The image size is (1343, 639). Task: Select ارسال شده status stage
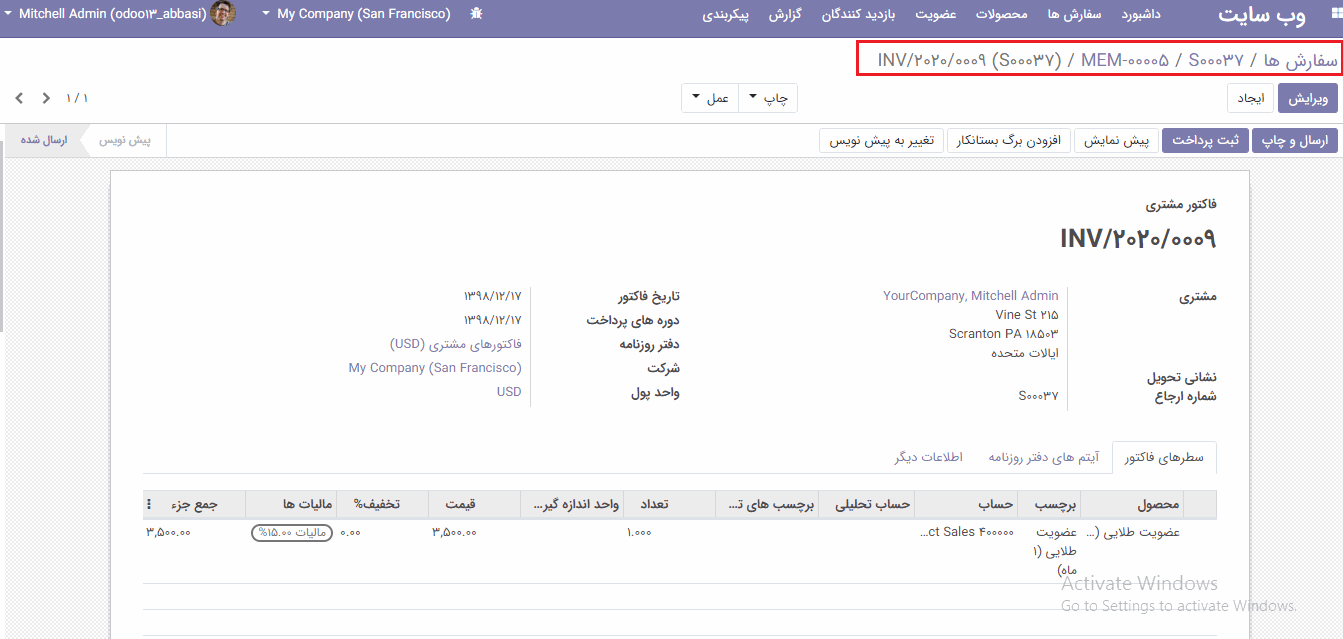click(x=43, y=140)
